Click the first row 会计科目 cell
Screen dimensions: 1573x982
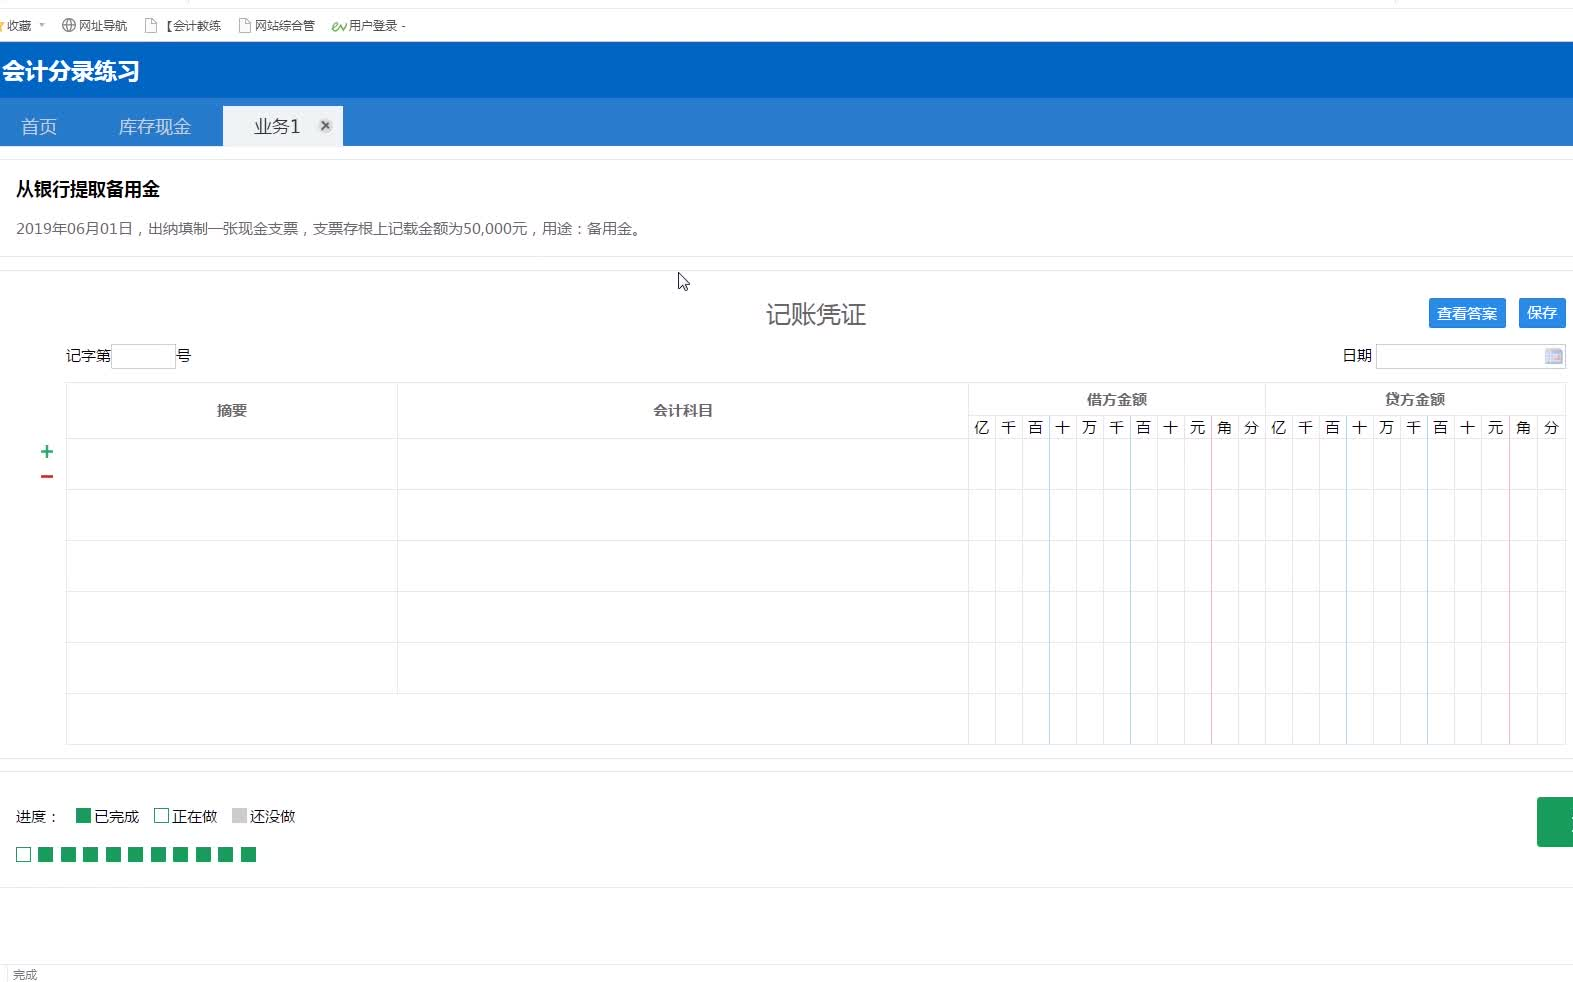(x=683, y=464)
